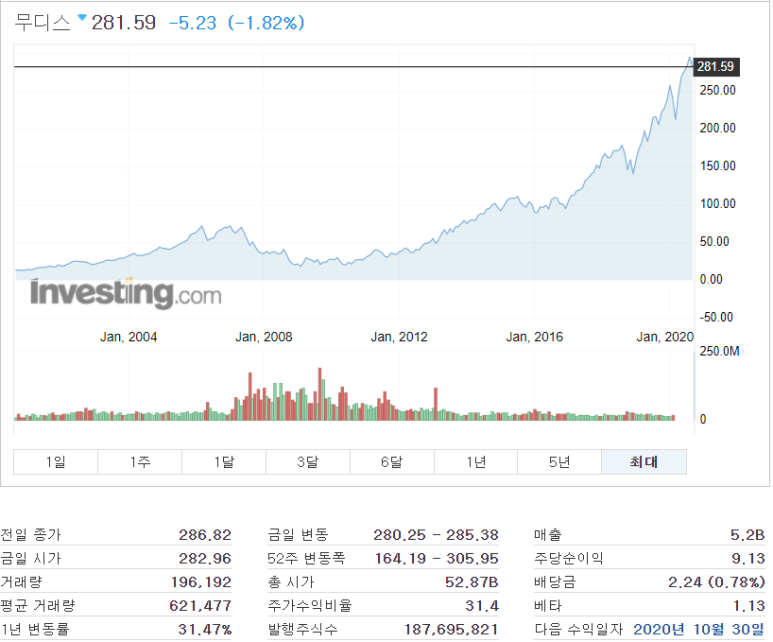Click the 베타 value 1.13
The image size is (773, 642).
[749, 606]
